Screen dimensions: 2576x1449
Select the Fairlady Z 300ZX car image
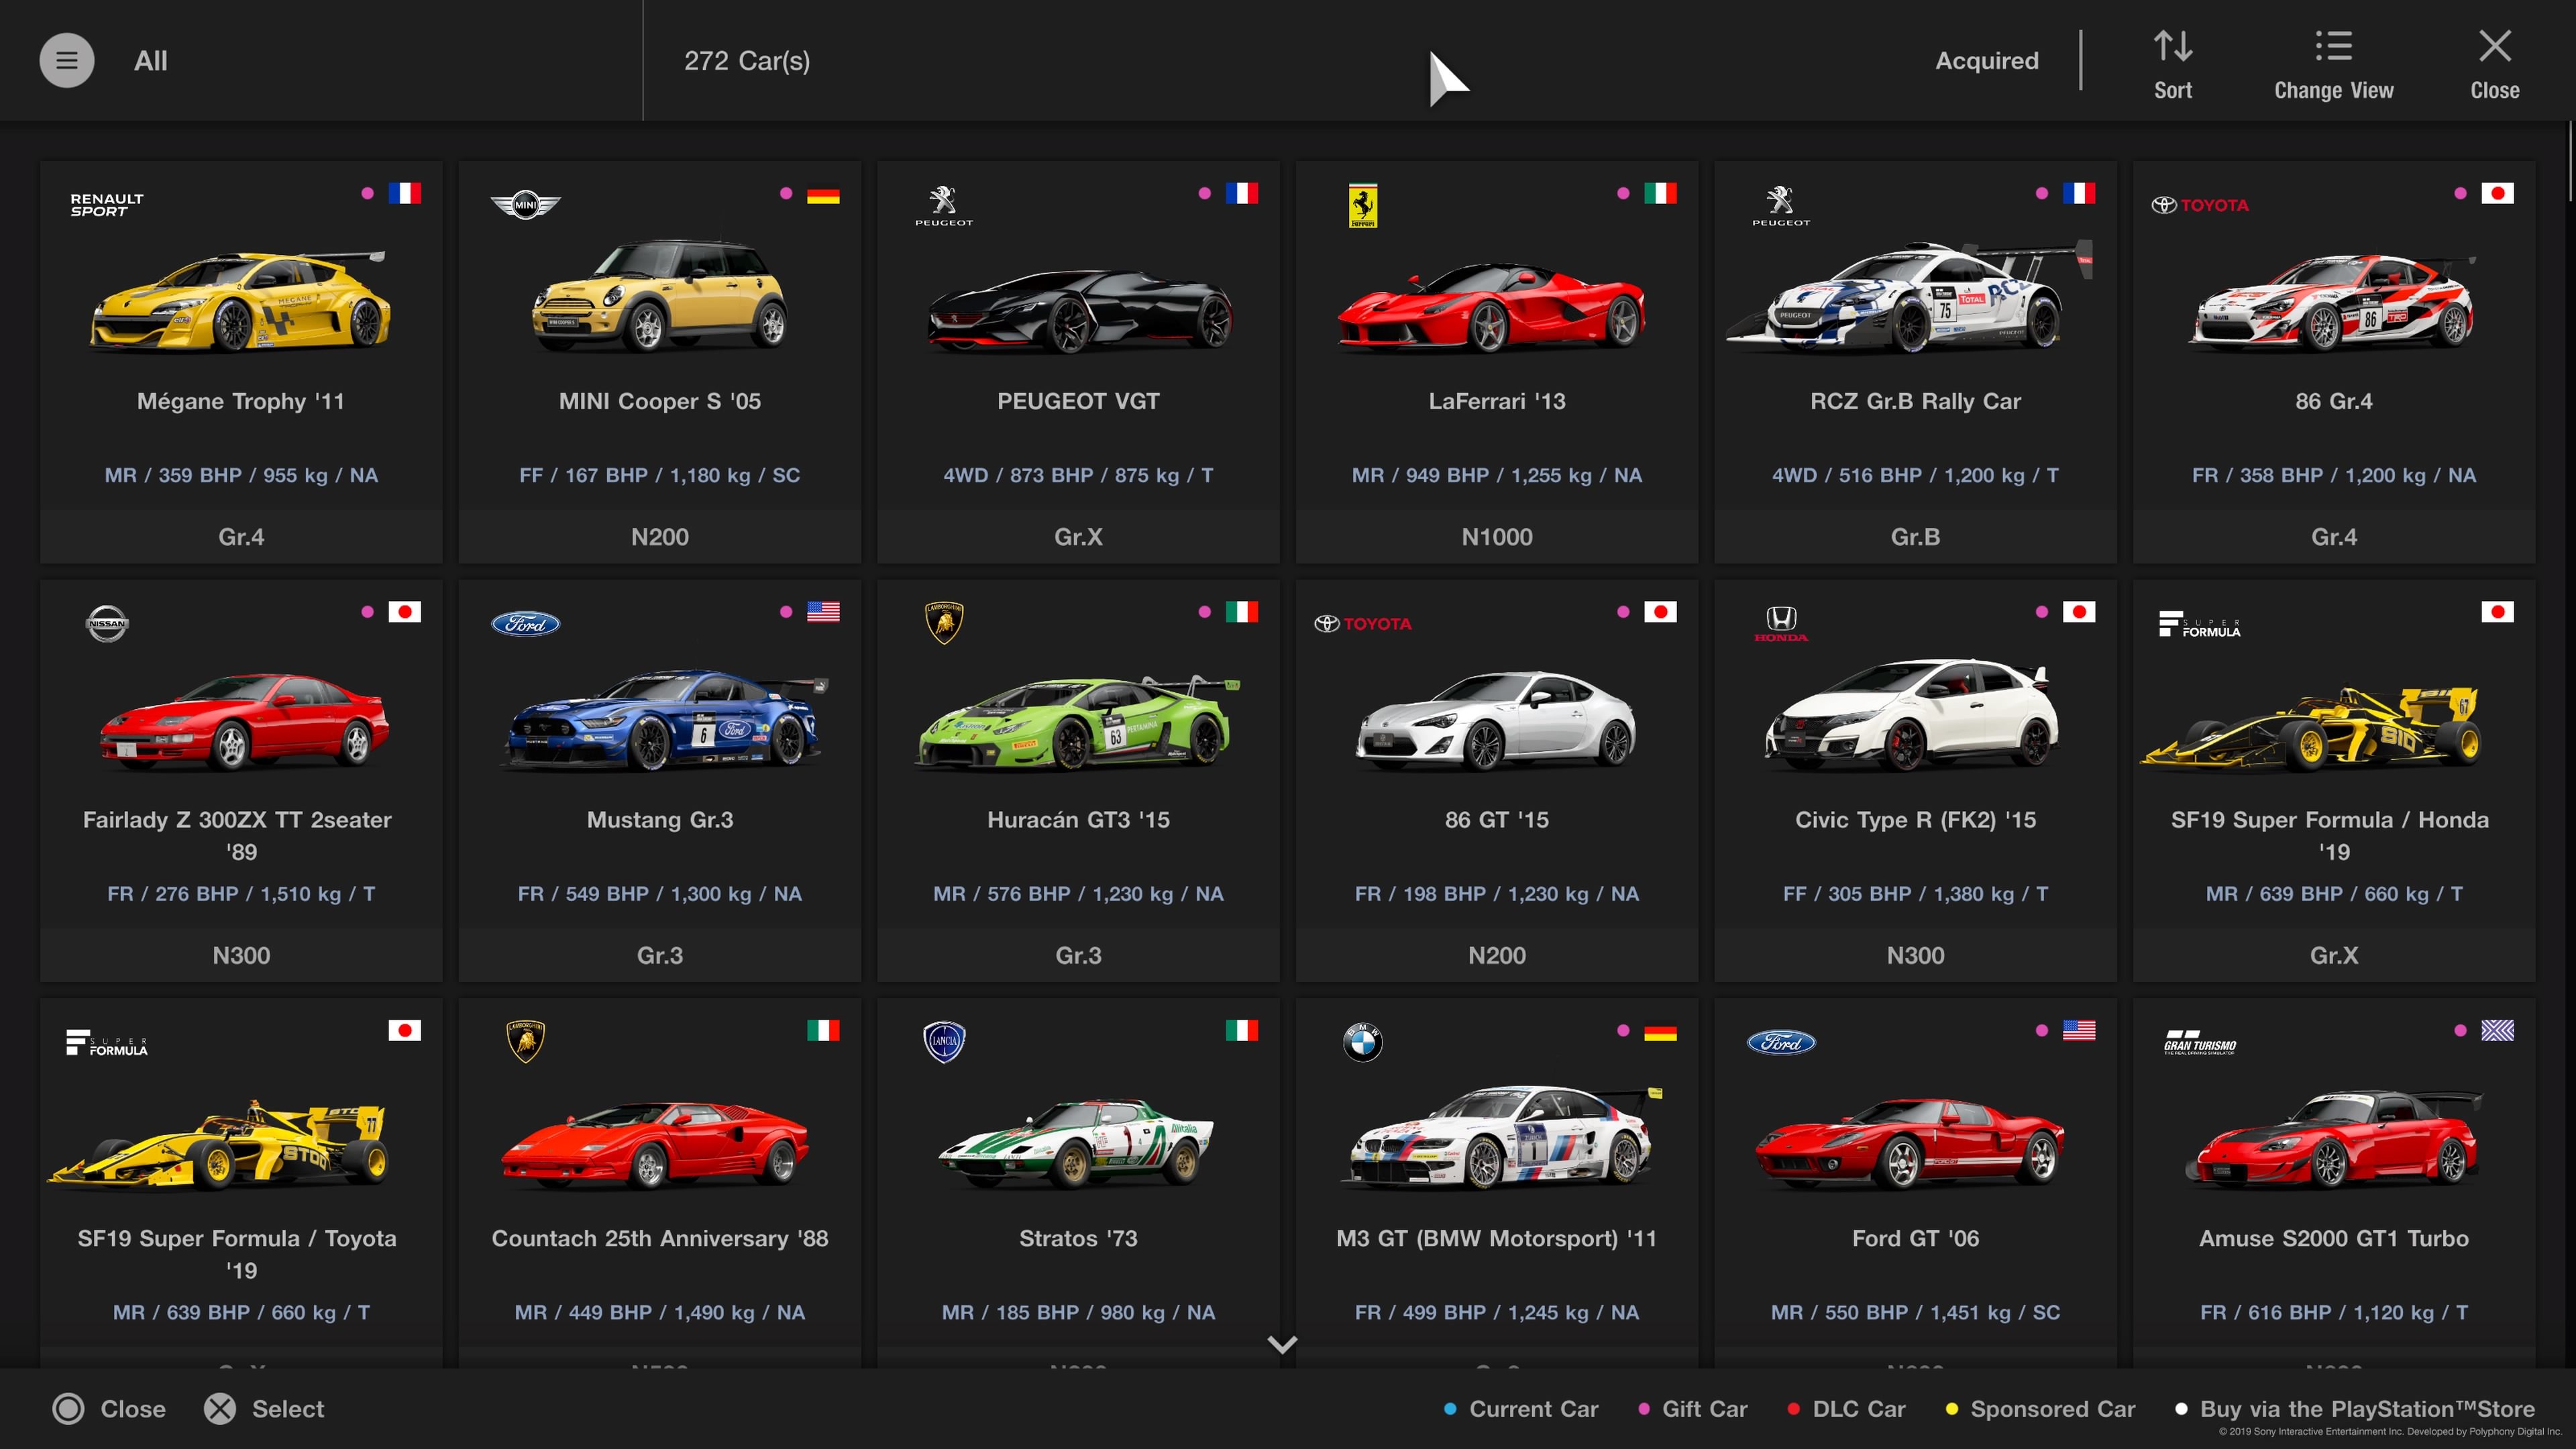tap(244, 721)
